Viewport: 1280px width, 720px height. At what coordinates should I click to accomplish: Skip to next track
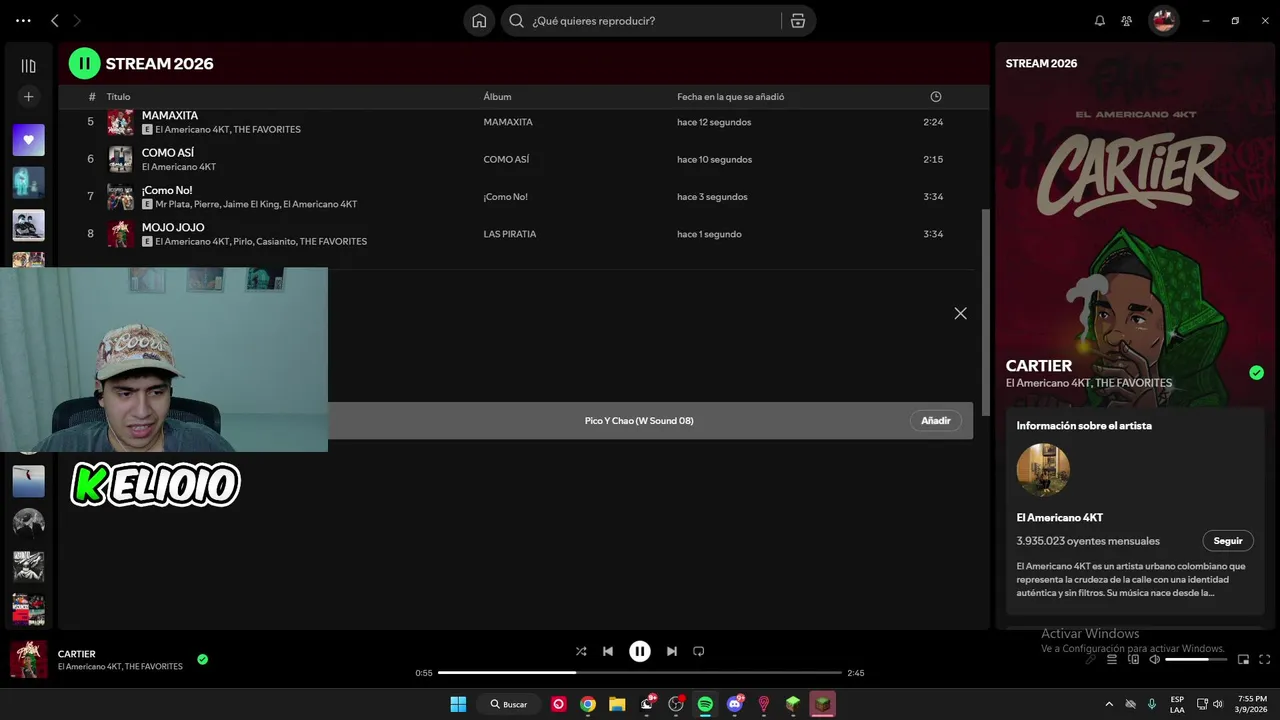click(672, 651)
